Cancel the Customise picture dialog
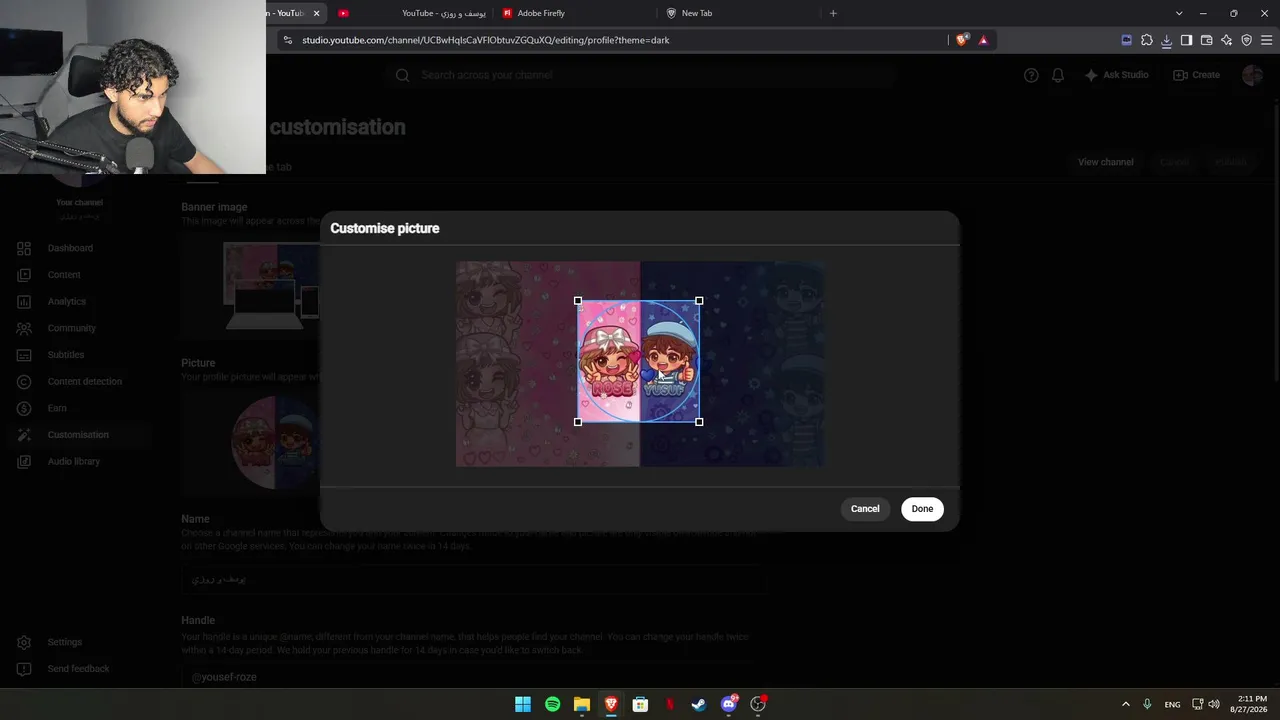1280x720 pixels. tap(865, 509)
